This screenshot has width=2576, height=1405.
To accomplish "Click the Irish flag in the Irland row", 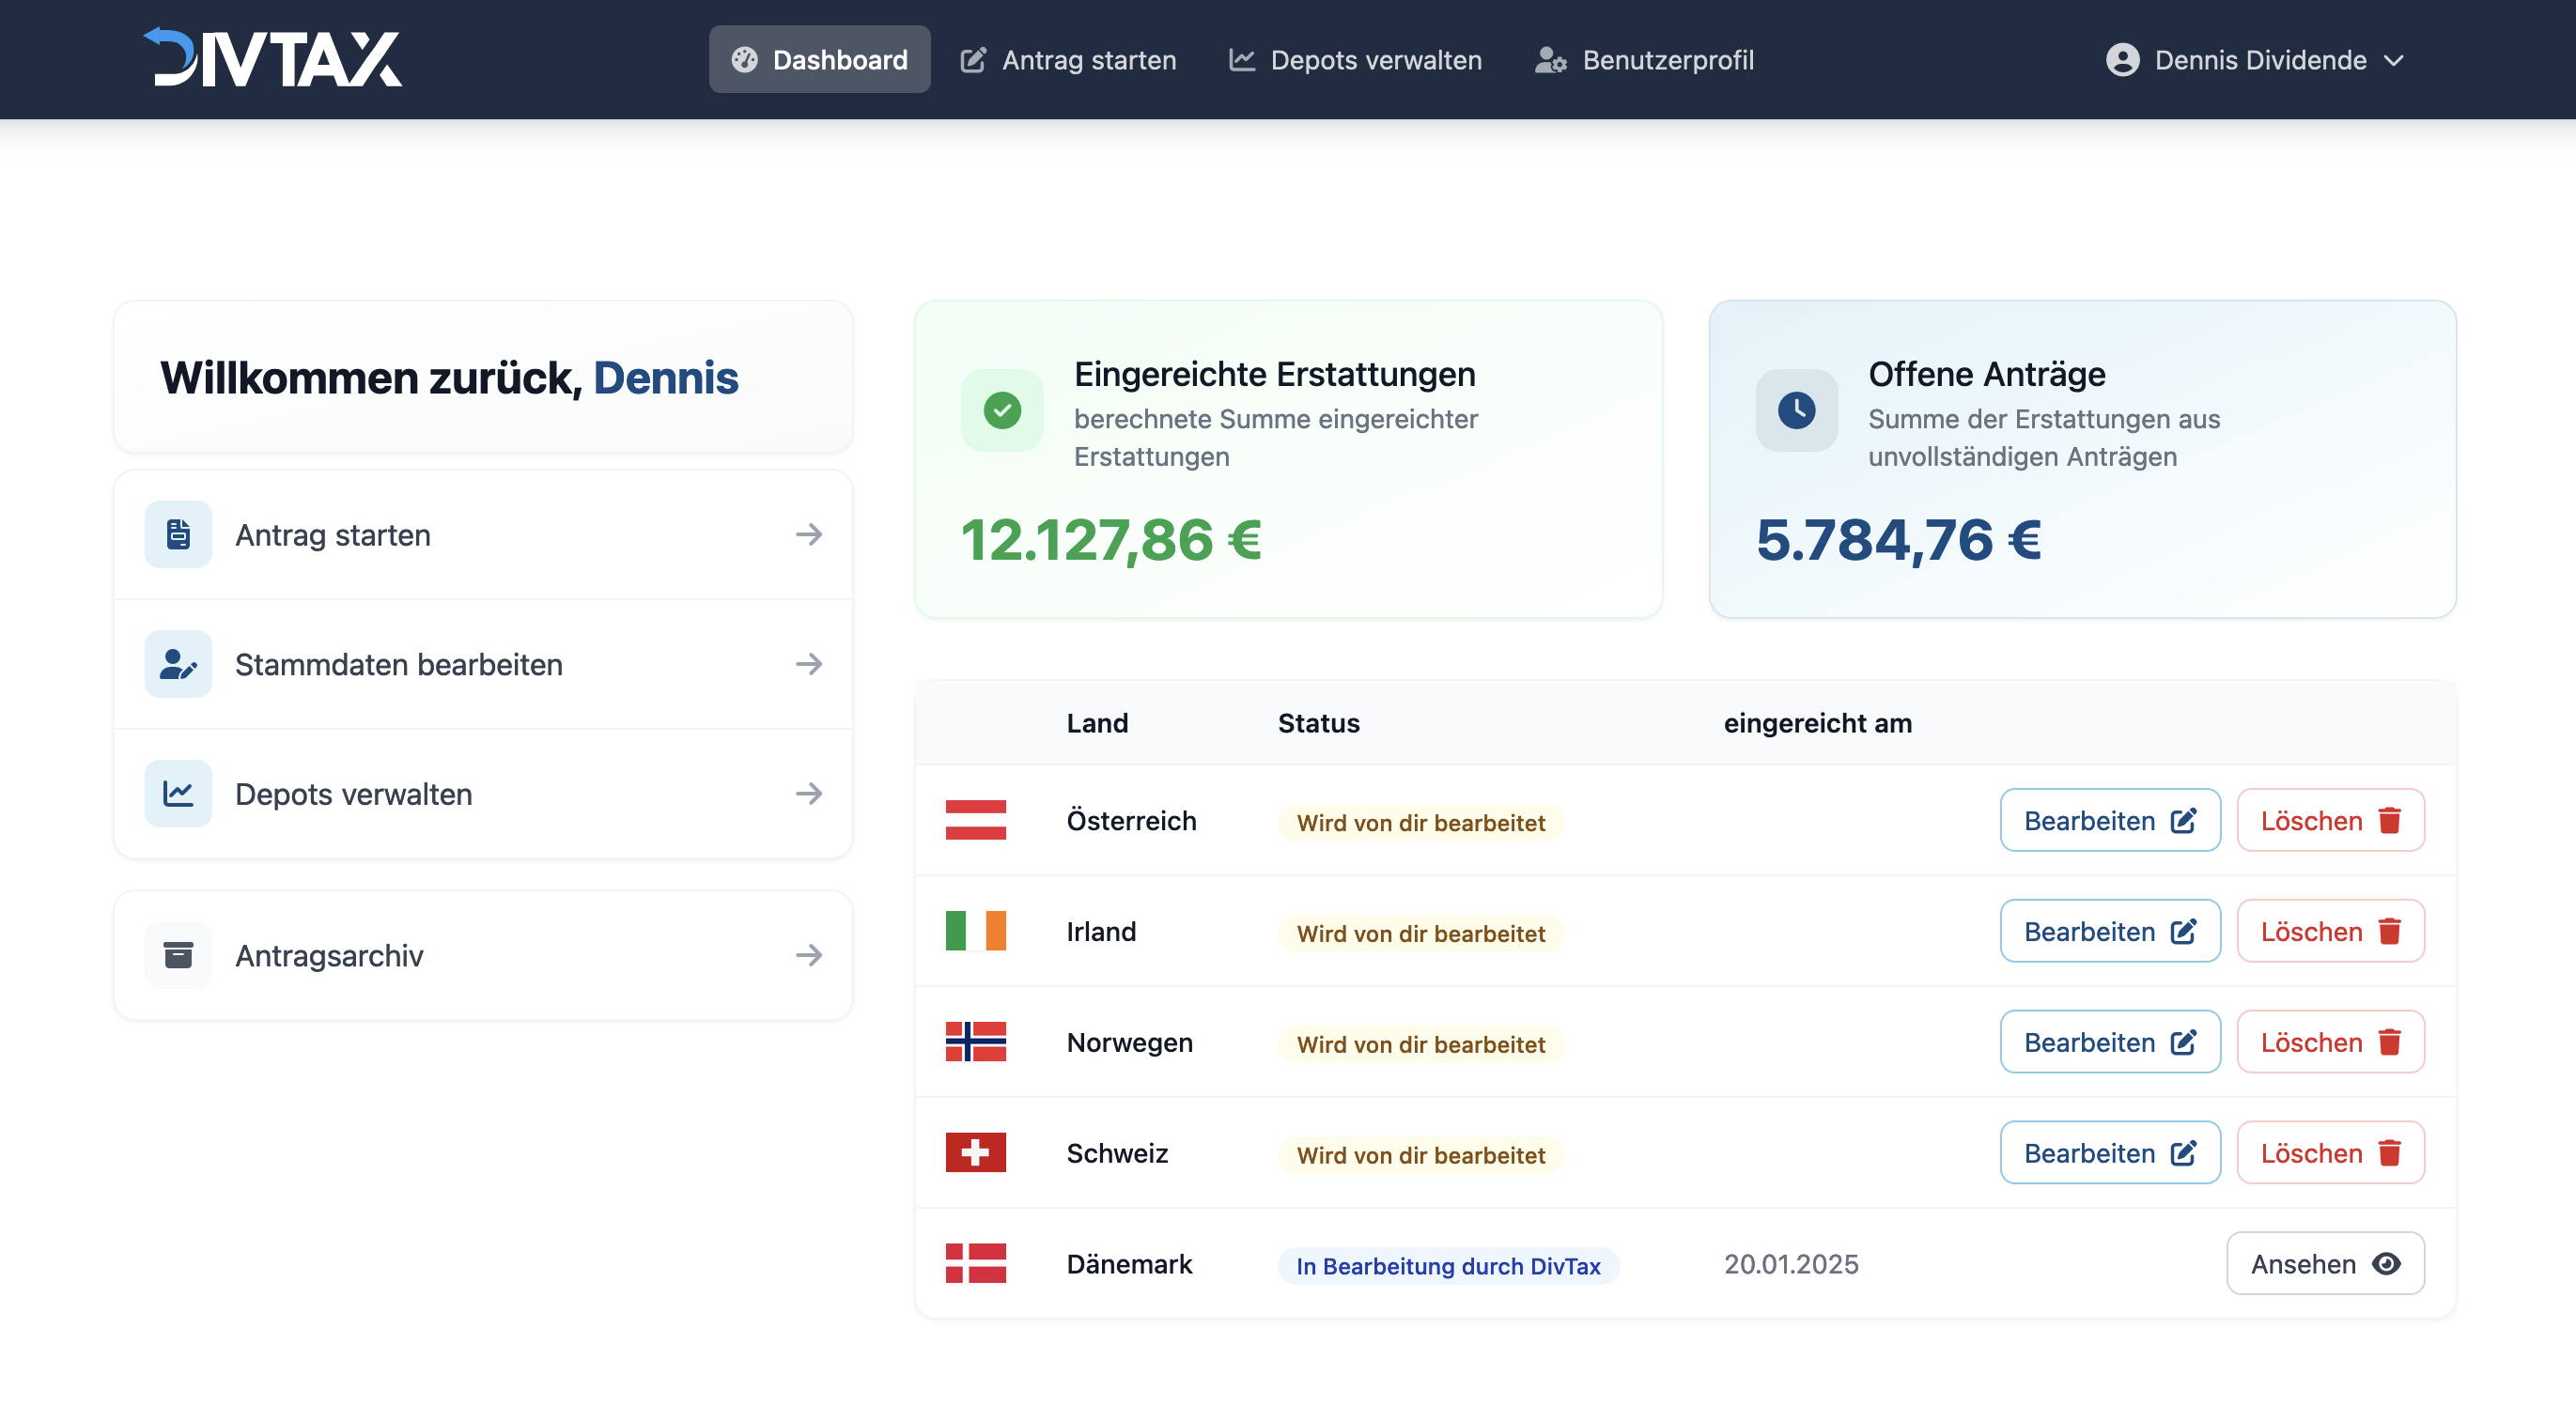I will (x=976, y=932).
